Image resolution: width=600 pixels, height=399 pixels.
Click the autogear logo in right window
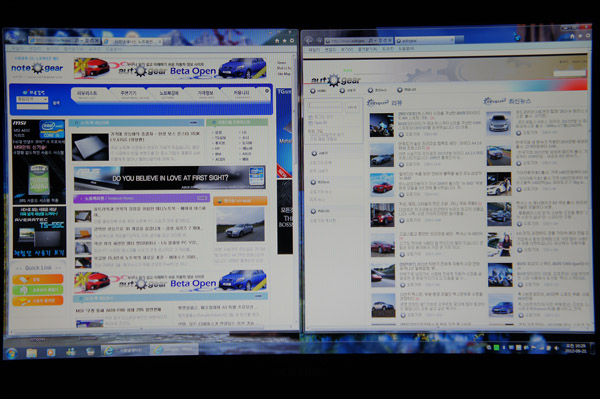[335, 80]
